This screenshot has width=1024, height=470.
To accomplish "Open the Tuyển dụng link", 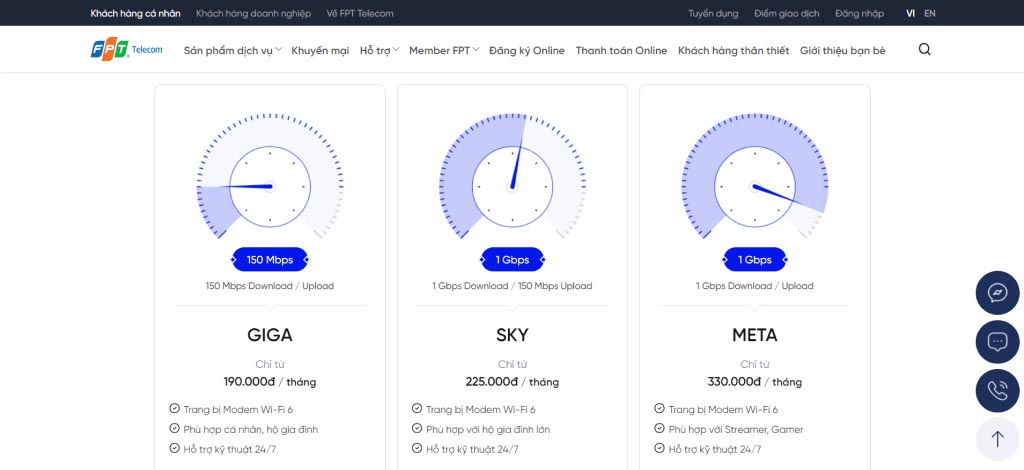I will click(x=713, y=13).
